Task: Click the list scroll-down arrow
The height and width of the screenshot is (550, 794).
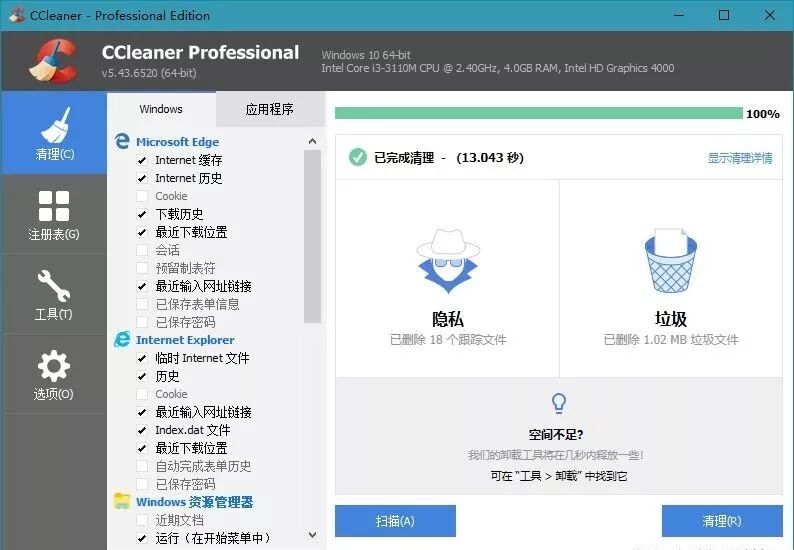Action: pyautogui.click(x=312, y=535)
